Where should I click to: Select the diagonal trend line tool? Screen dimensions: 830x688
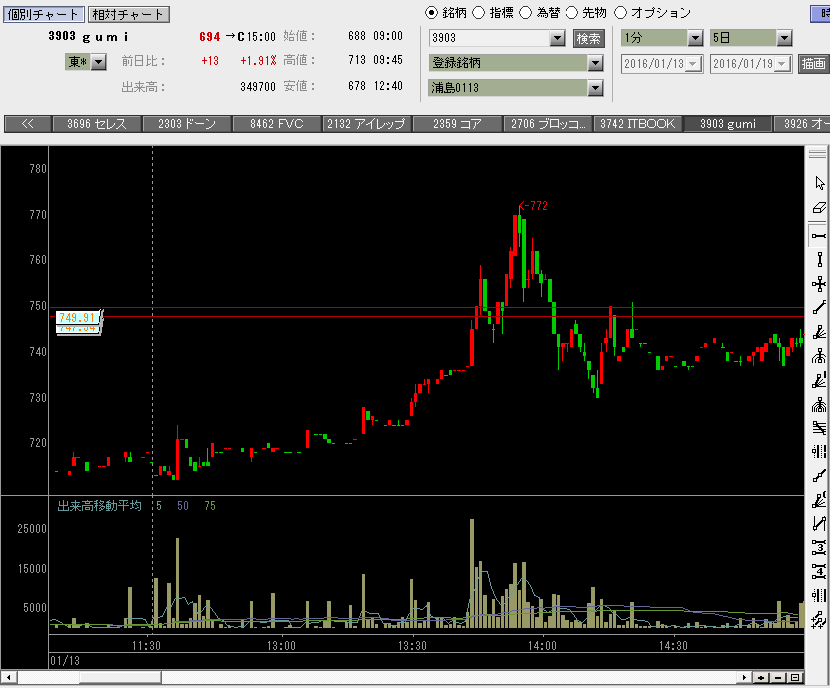819,308
